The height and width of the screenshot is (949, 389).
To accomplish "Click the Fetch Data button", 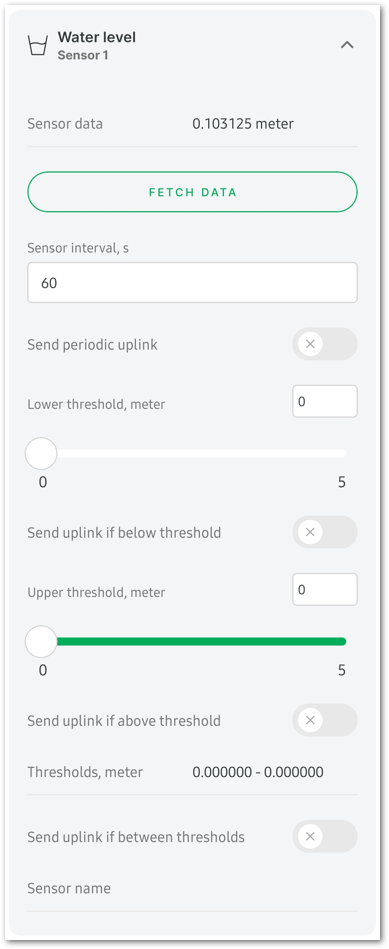I will [x=192, y=192].
